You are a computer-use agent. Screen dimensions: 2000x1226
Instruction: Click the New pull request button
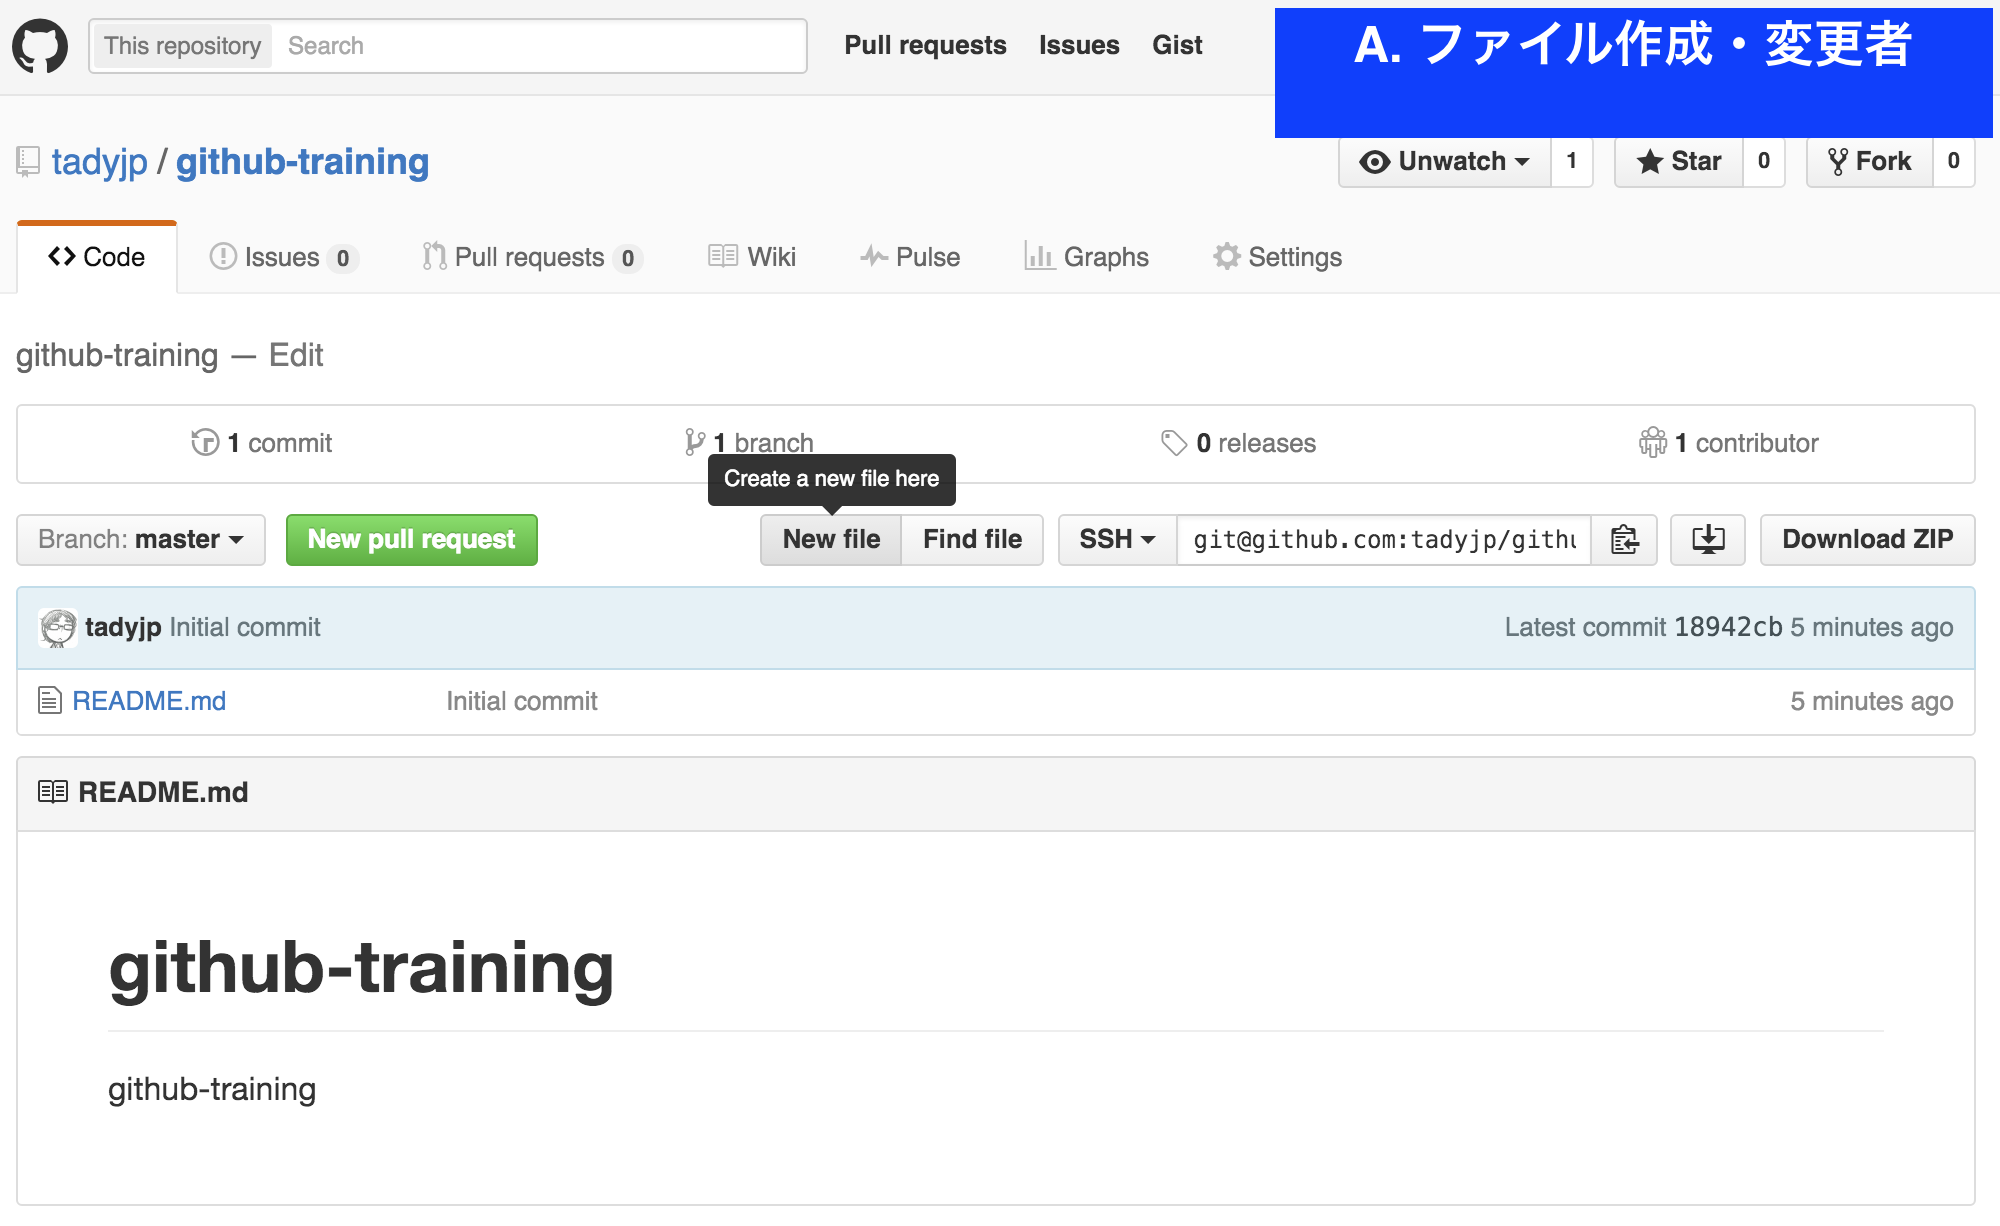[x=412, y=540]
